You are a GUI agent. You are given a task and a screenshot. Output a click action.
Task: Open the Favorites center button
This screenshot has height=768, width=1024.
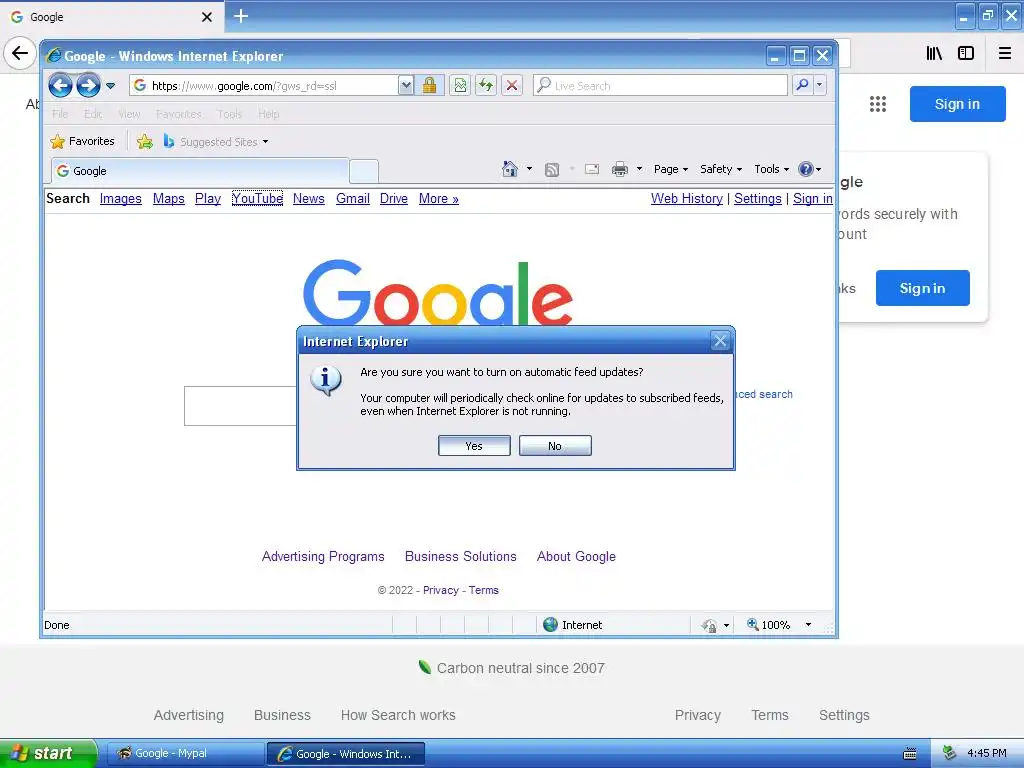click(x=82, y=141)
